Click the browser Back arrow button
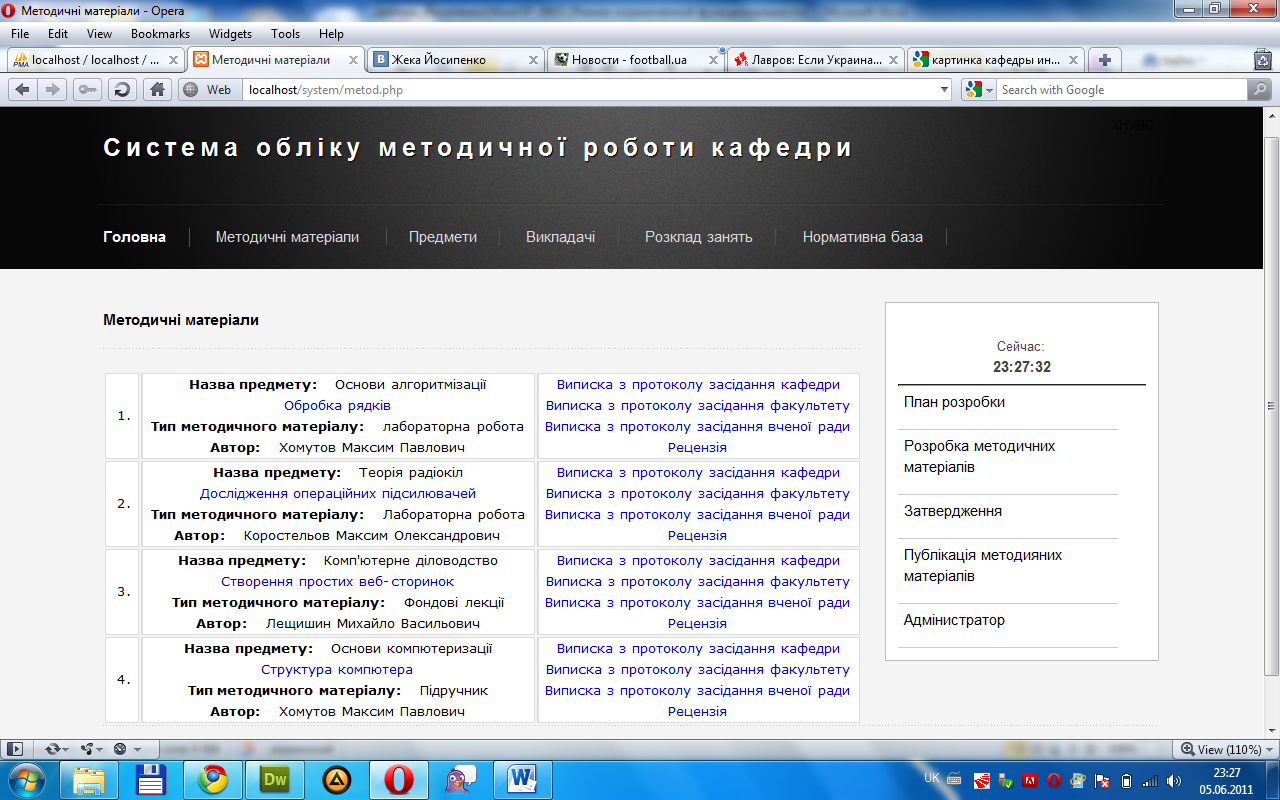The height and width of the screenshot is (800, 1280). coord(22,90)
